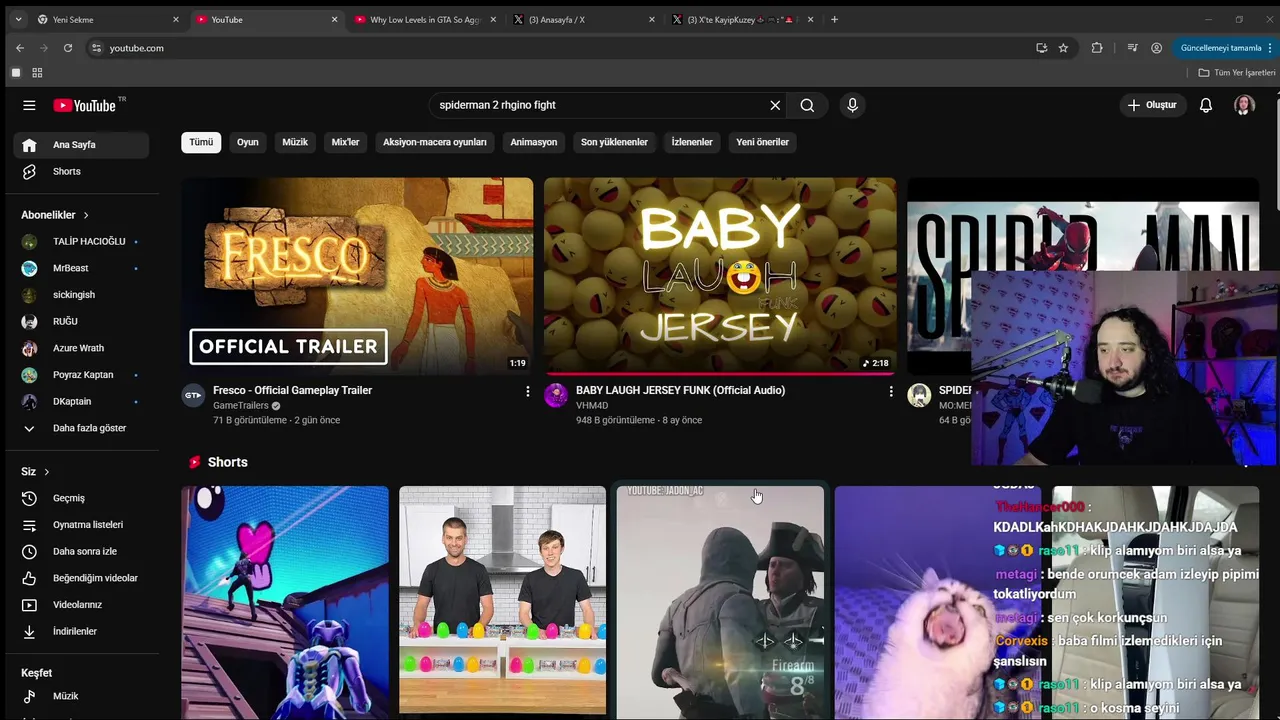Open more options for Fresco video

[x=528, y=392]
